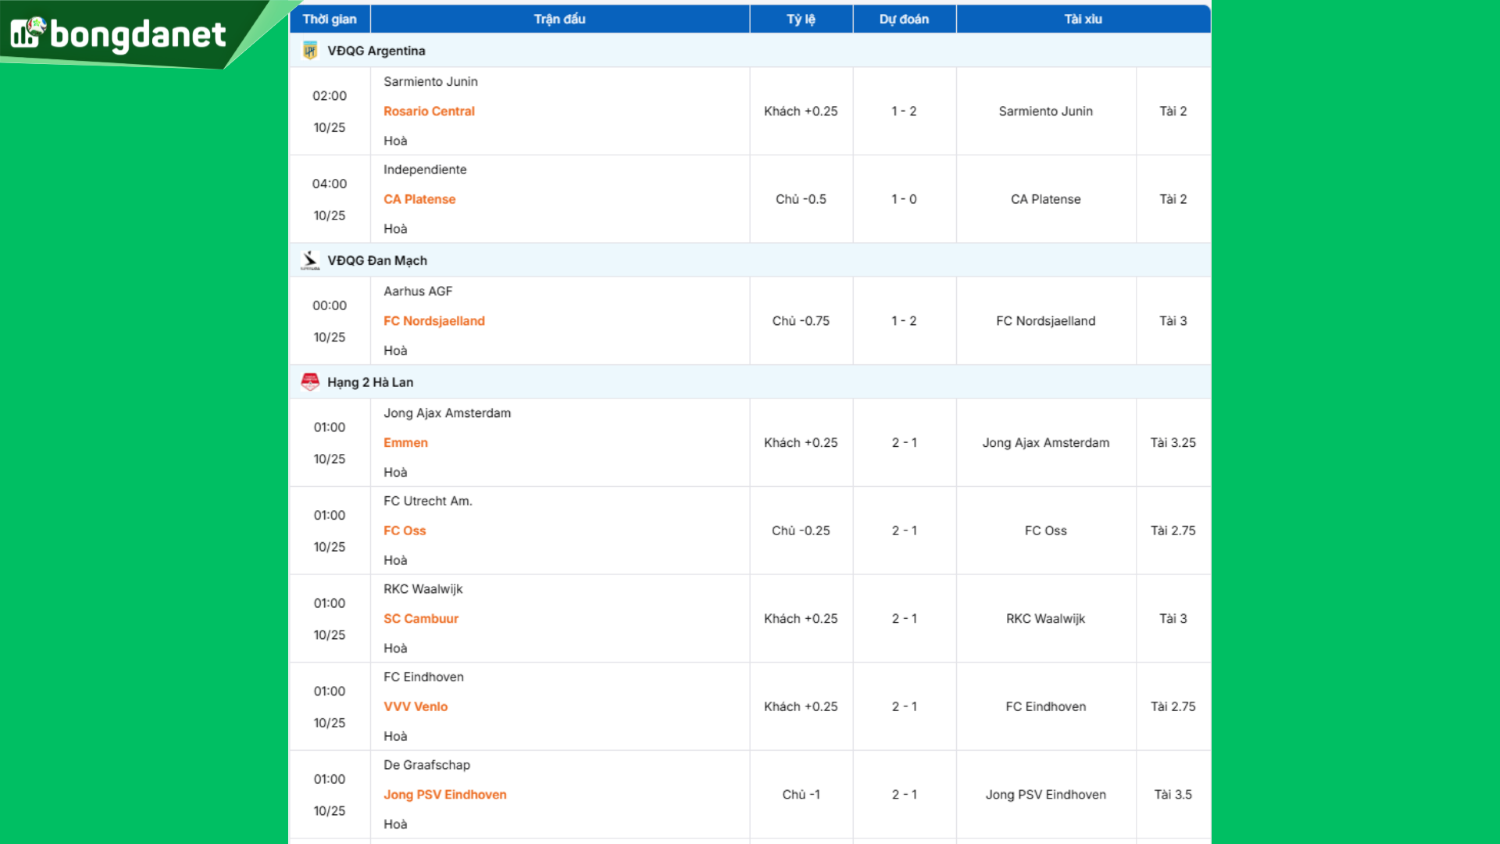This screenshot has width=1500, height=844.
Task: Open the FC Nordsjaelland team link
Action: click(x=434, y=321)
